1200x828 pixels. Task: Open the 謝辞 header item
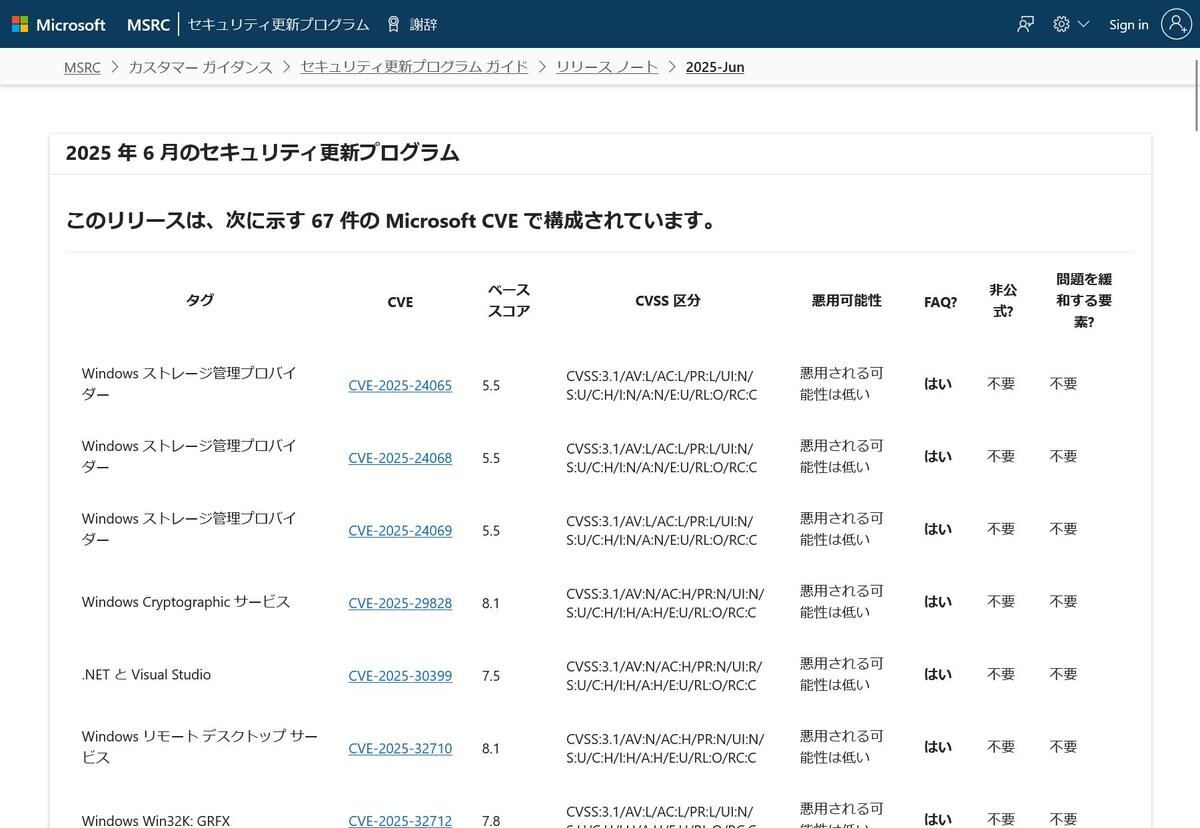423,24
